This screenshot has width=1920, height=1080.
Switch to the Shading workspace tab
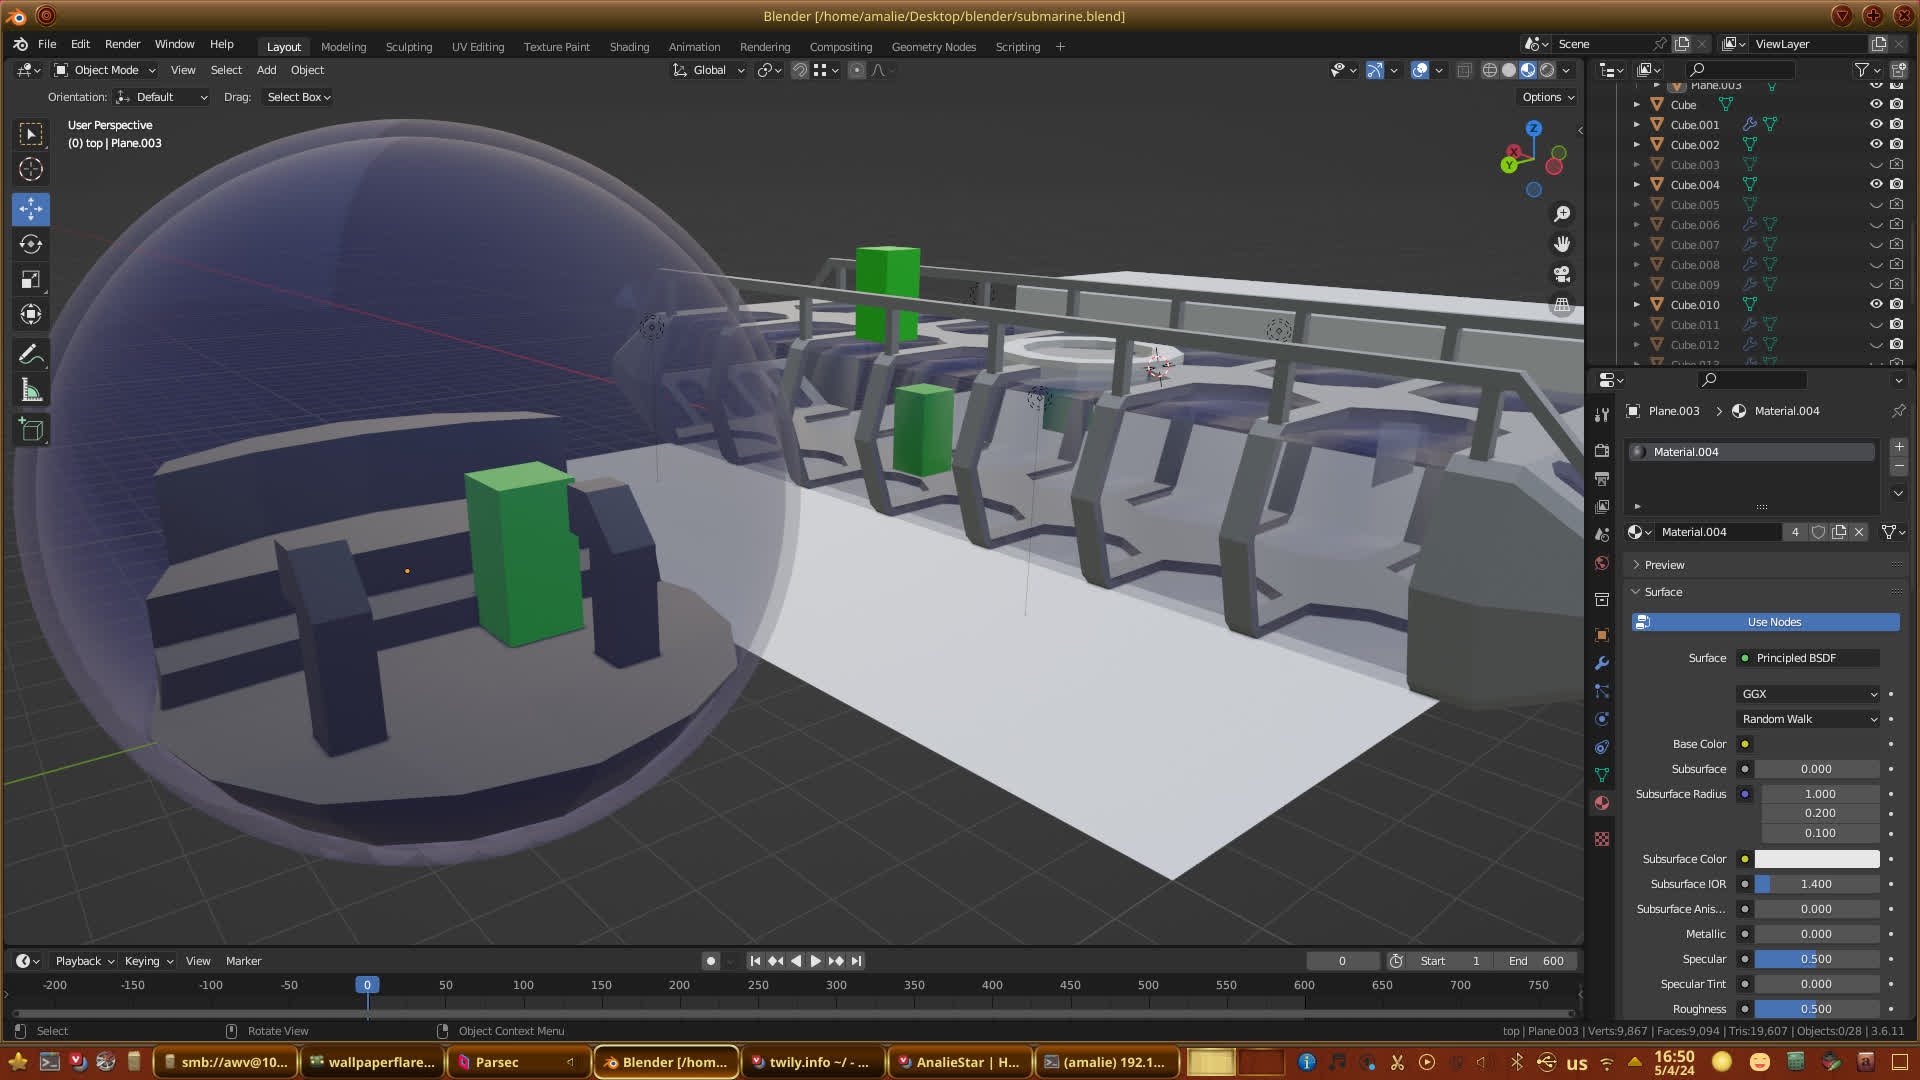pyautogui.click(x=629, y=47)
